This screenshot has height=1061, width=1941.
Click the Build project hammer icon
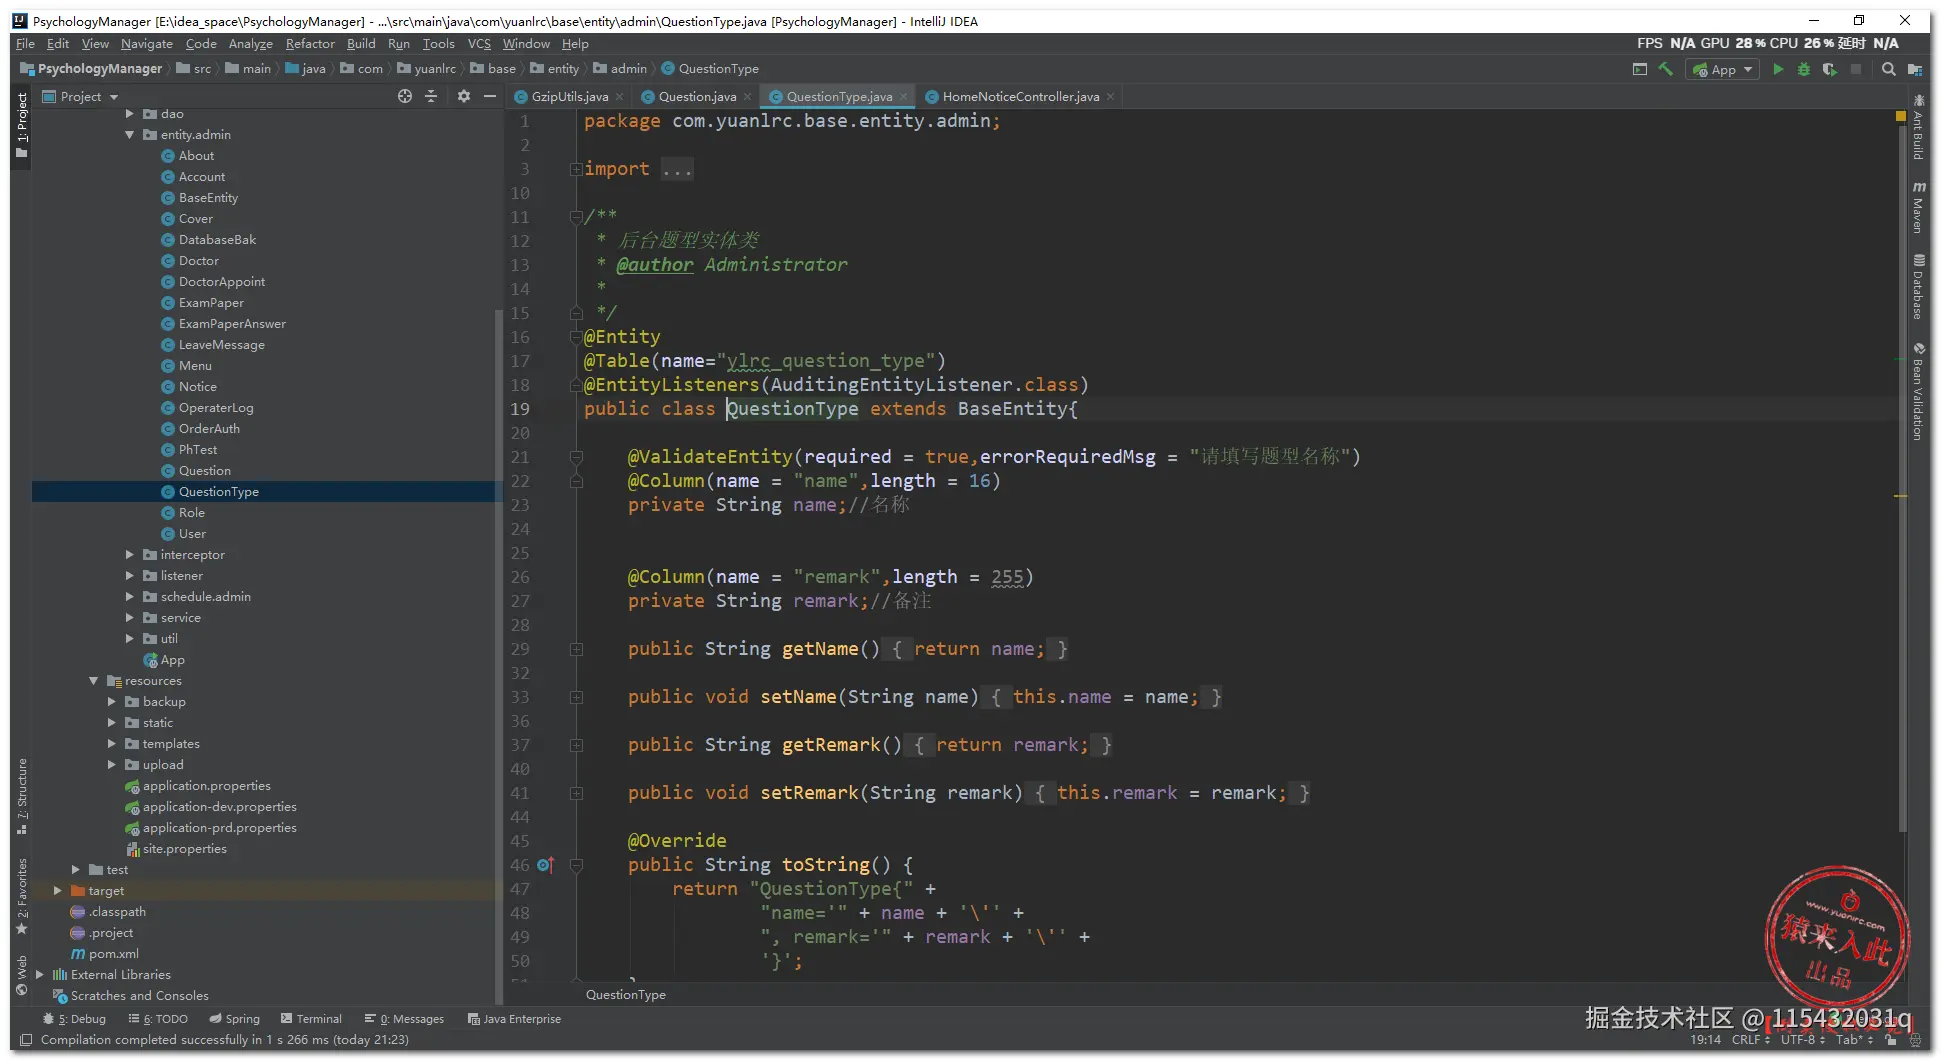[1666, 69]
